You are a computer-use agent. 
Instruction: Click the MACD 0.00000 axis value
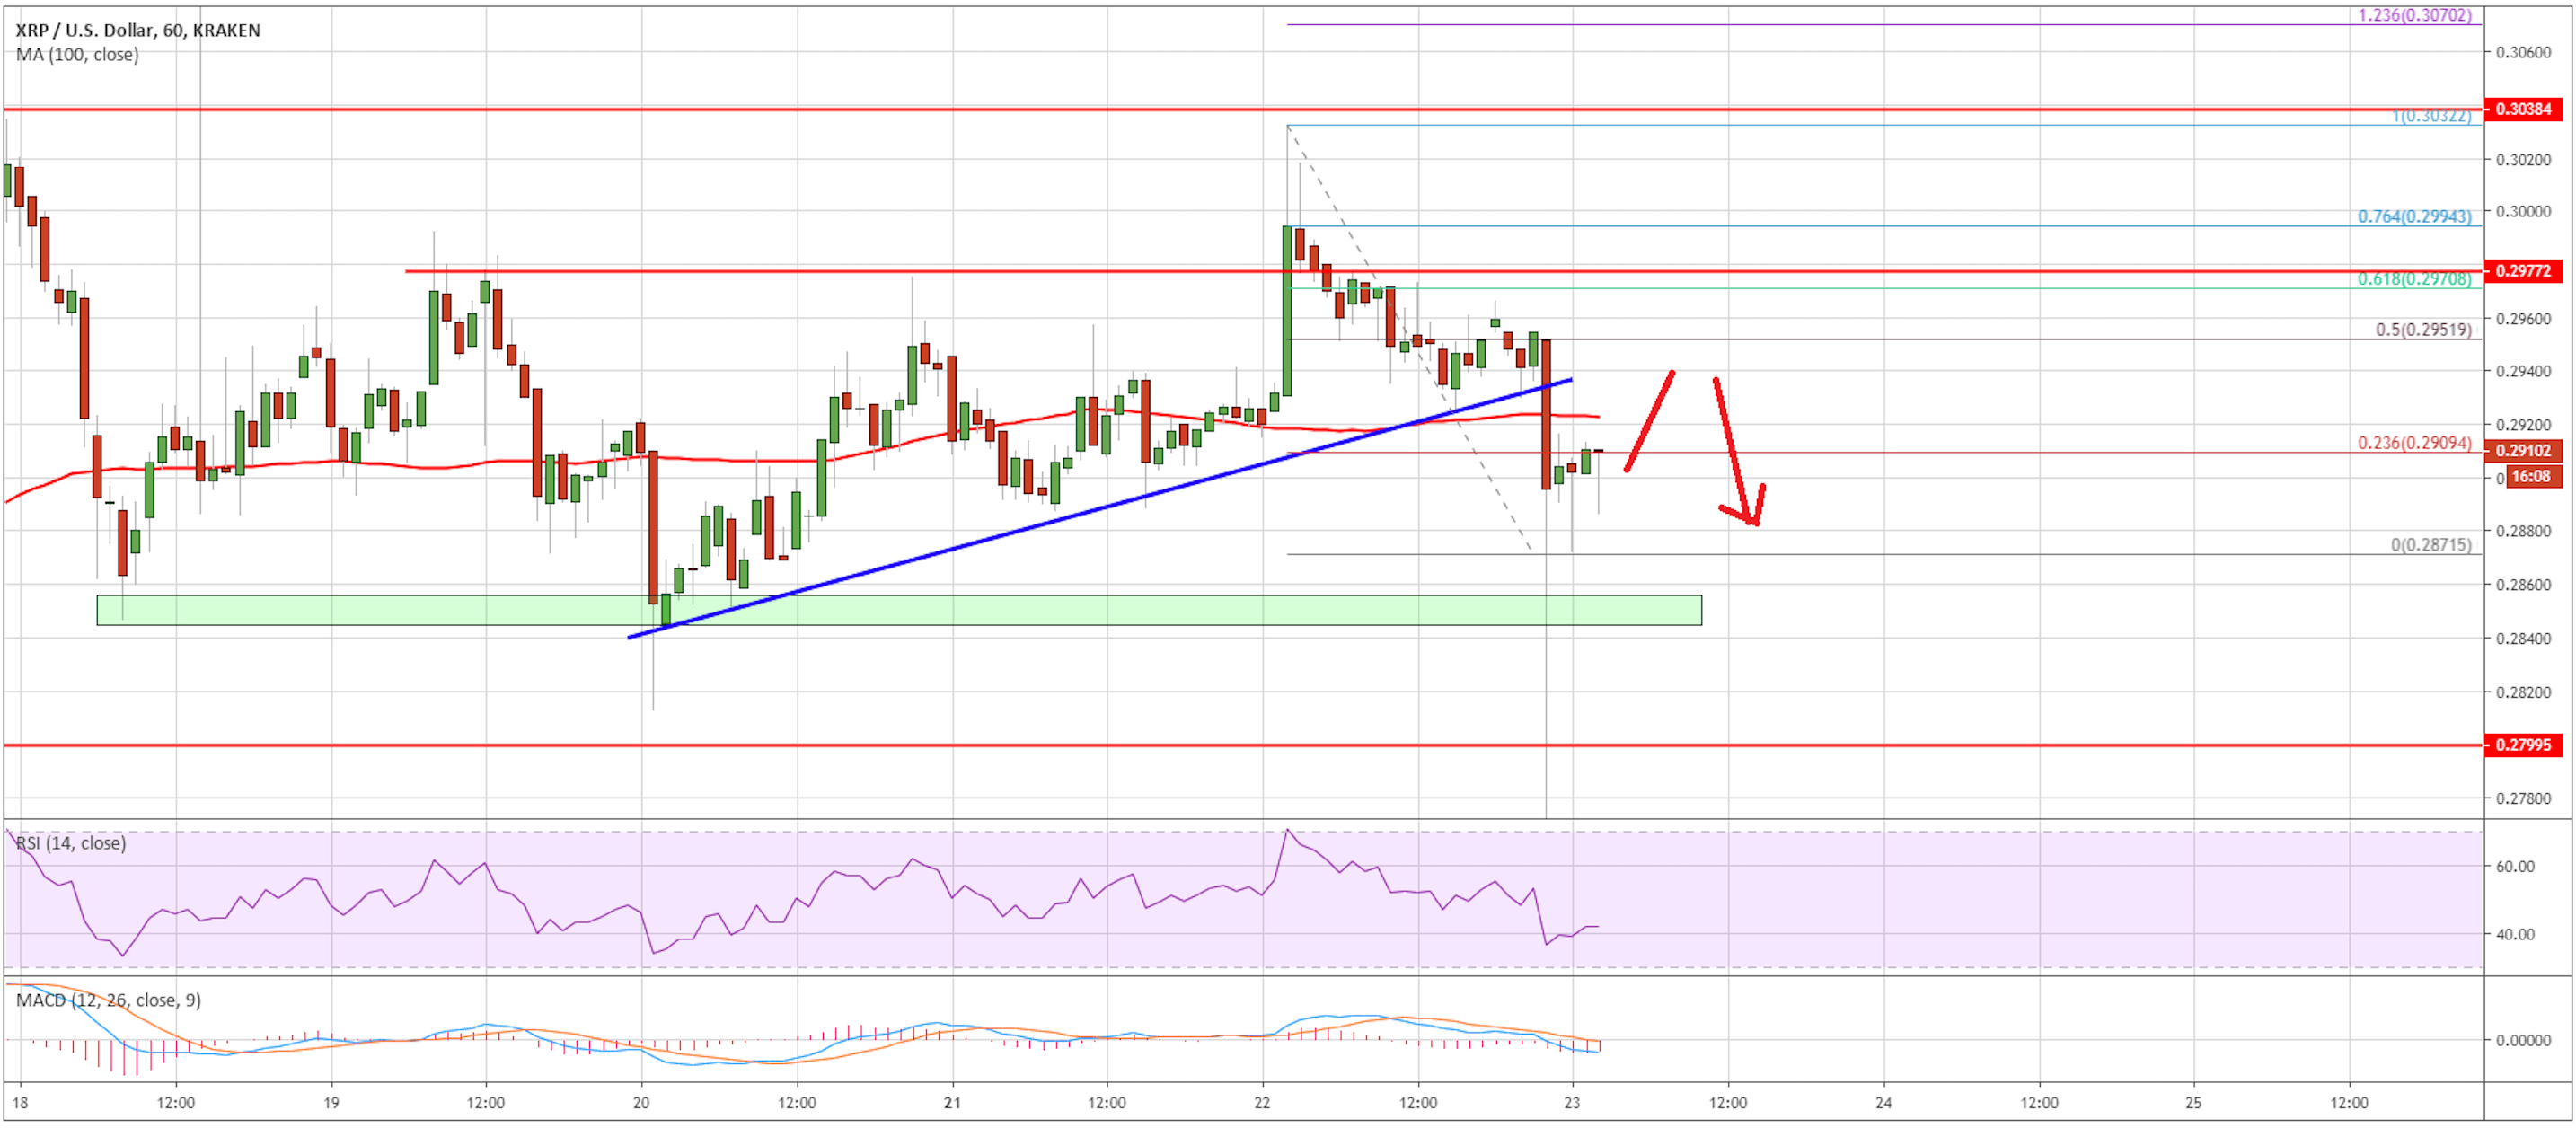(x=2523, y=1041)
